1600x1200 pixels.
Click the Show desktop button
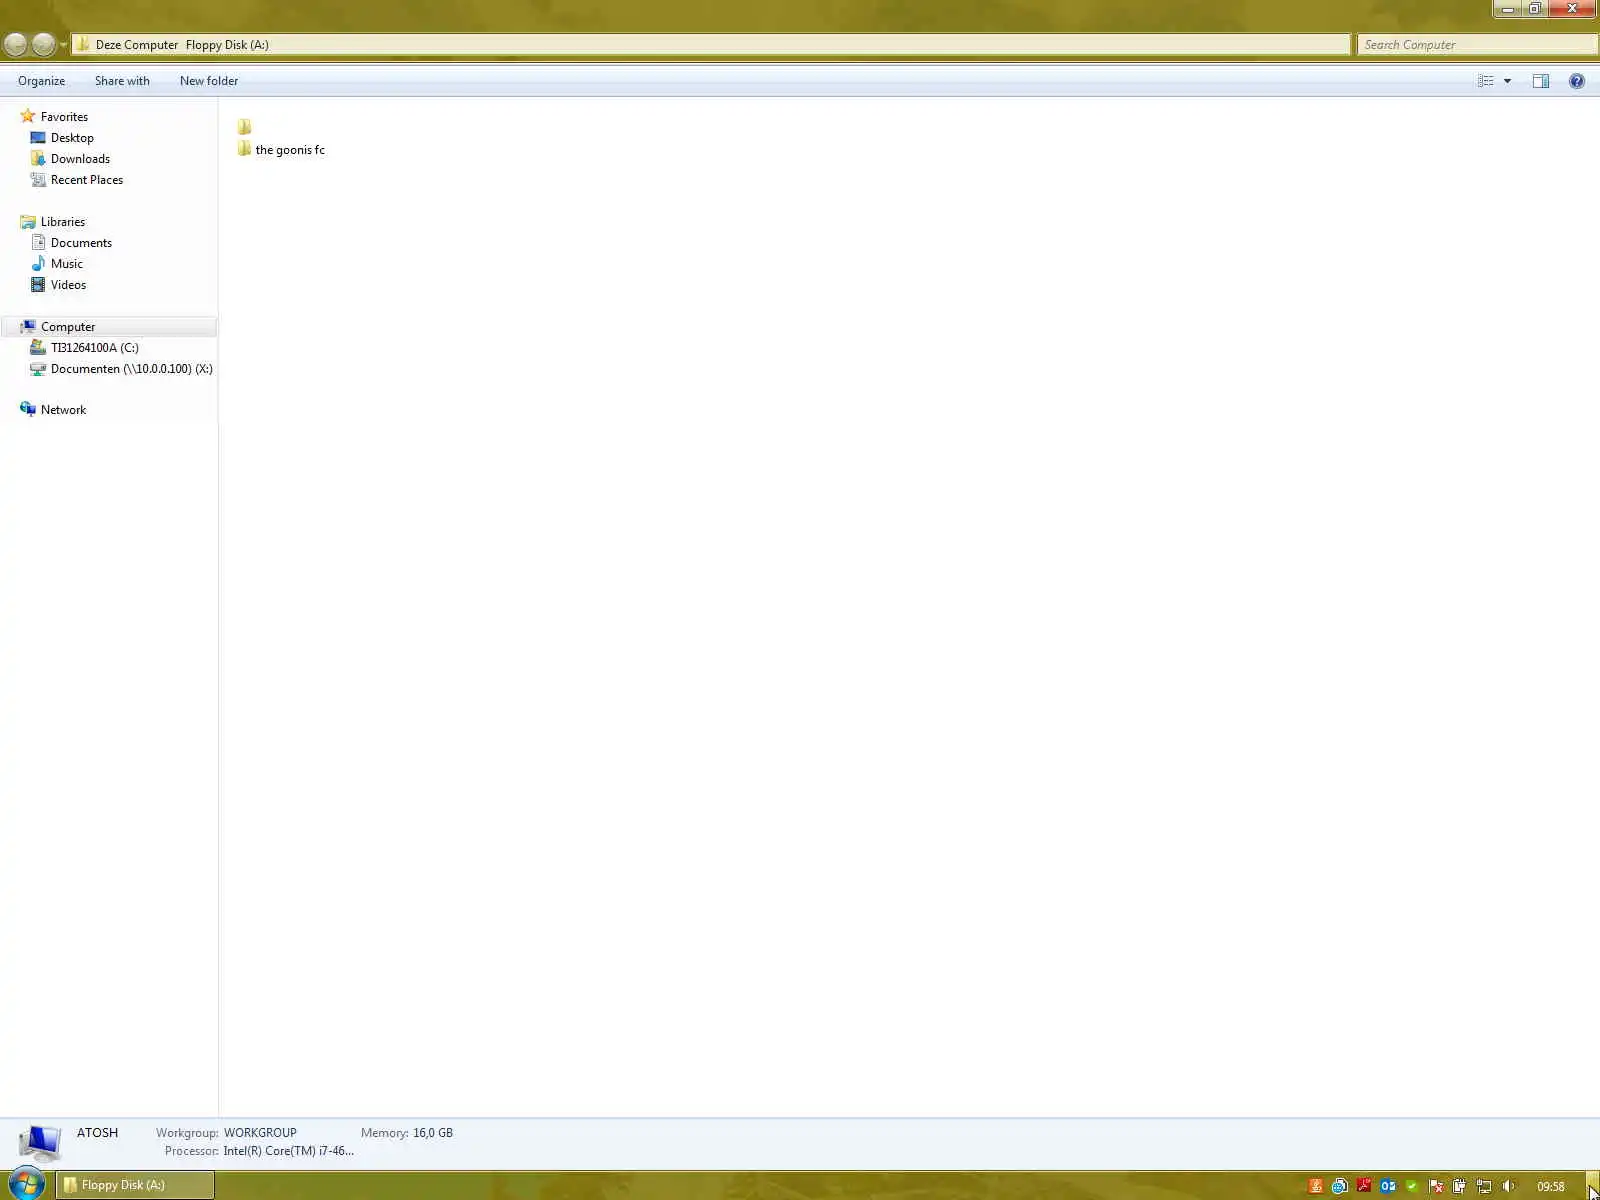click(1592, 1186)
